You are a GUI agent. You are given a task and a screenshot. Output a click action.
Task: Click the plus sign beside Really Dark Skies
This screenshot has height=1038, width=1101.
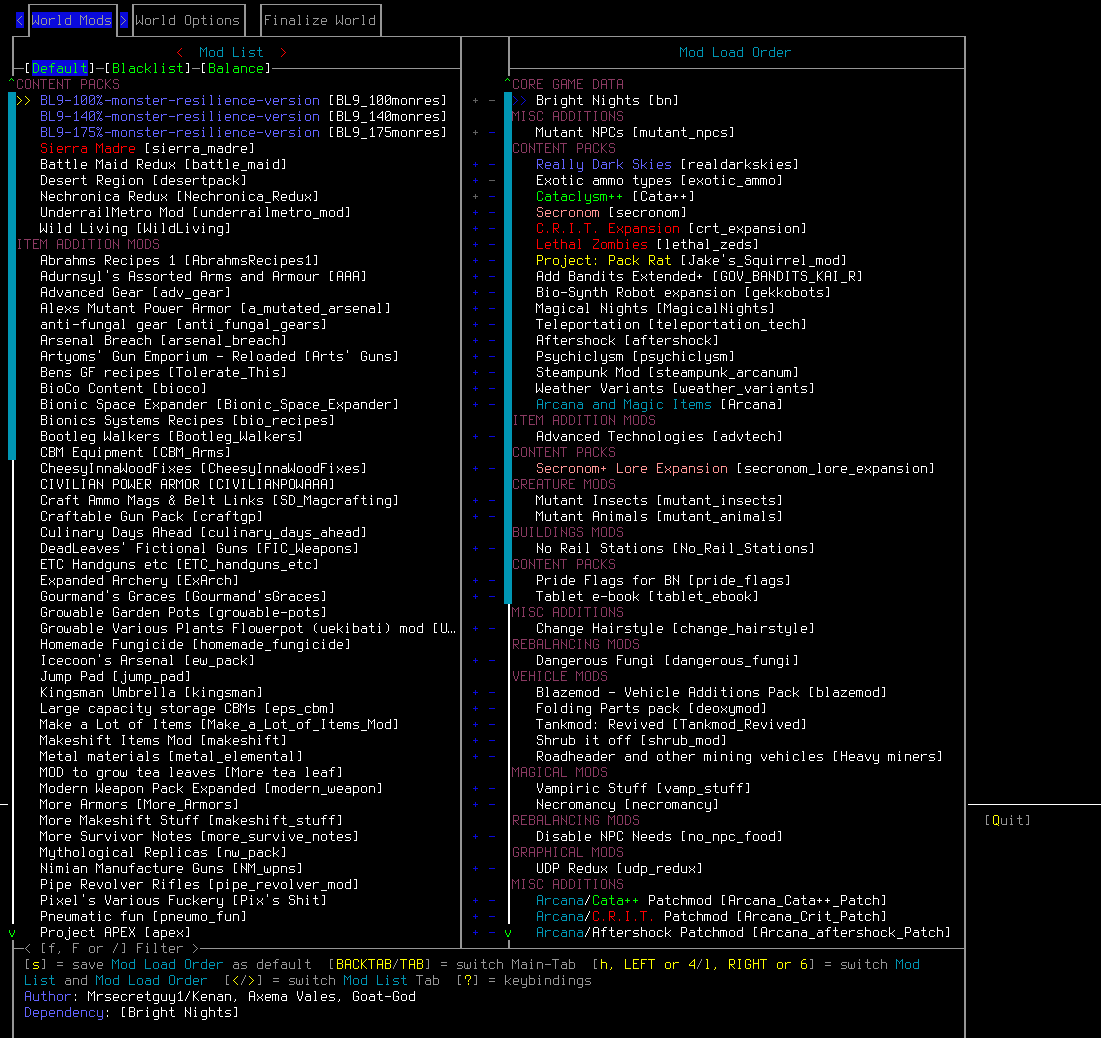click(475, 164)
